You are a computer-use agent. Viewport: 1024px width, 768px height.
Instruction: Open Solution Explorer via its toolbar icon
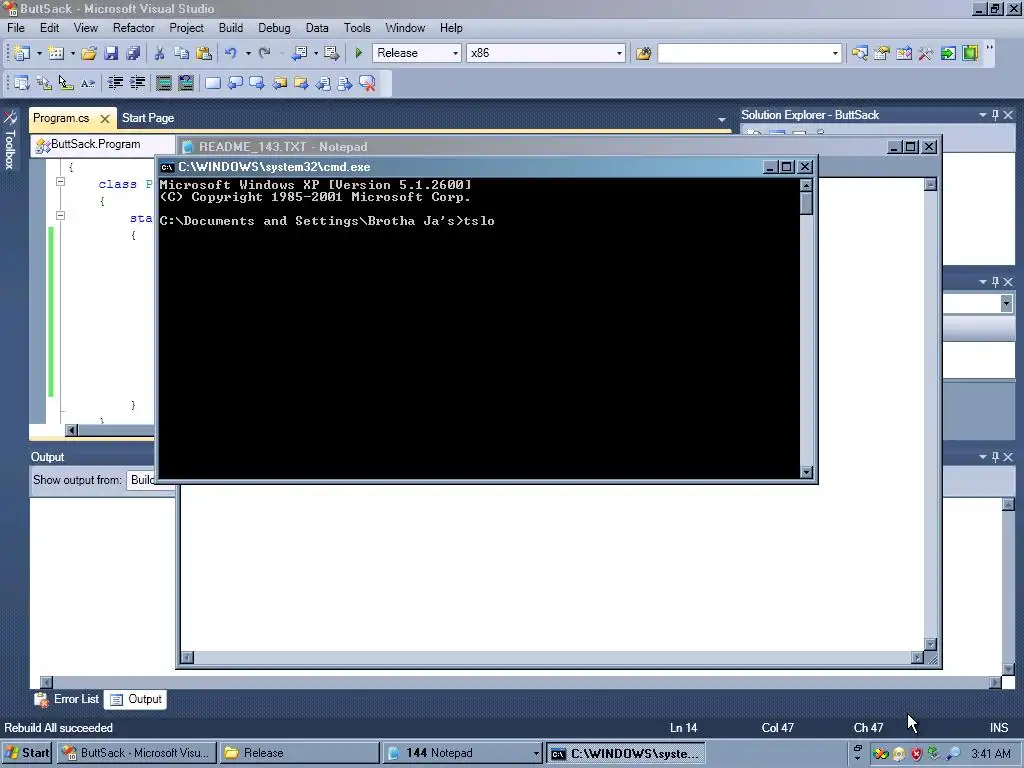pos(859,53)
